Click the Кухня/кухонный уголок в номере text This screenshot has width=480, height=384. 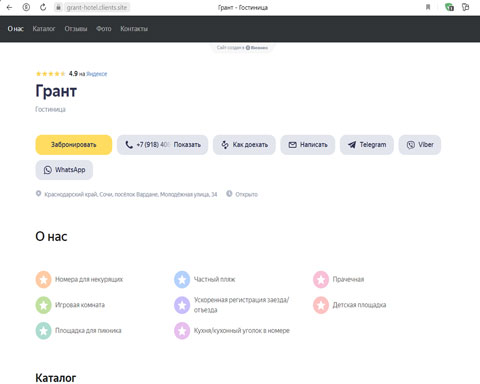[x=242, y=331]
